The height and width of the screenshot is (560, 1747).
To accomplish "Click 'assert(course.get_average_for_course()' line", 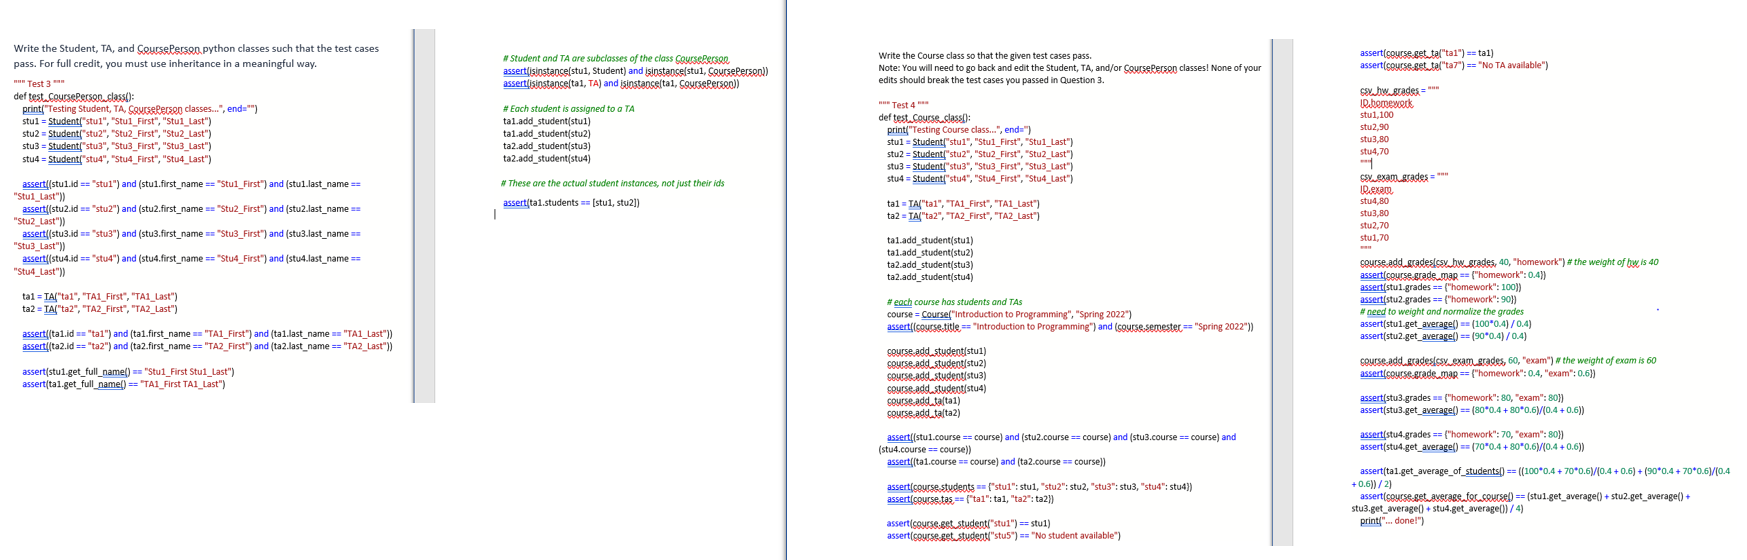I will pos(1521,502).
